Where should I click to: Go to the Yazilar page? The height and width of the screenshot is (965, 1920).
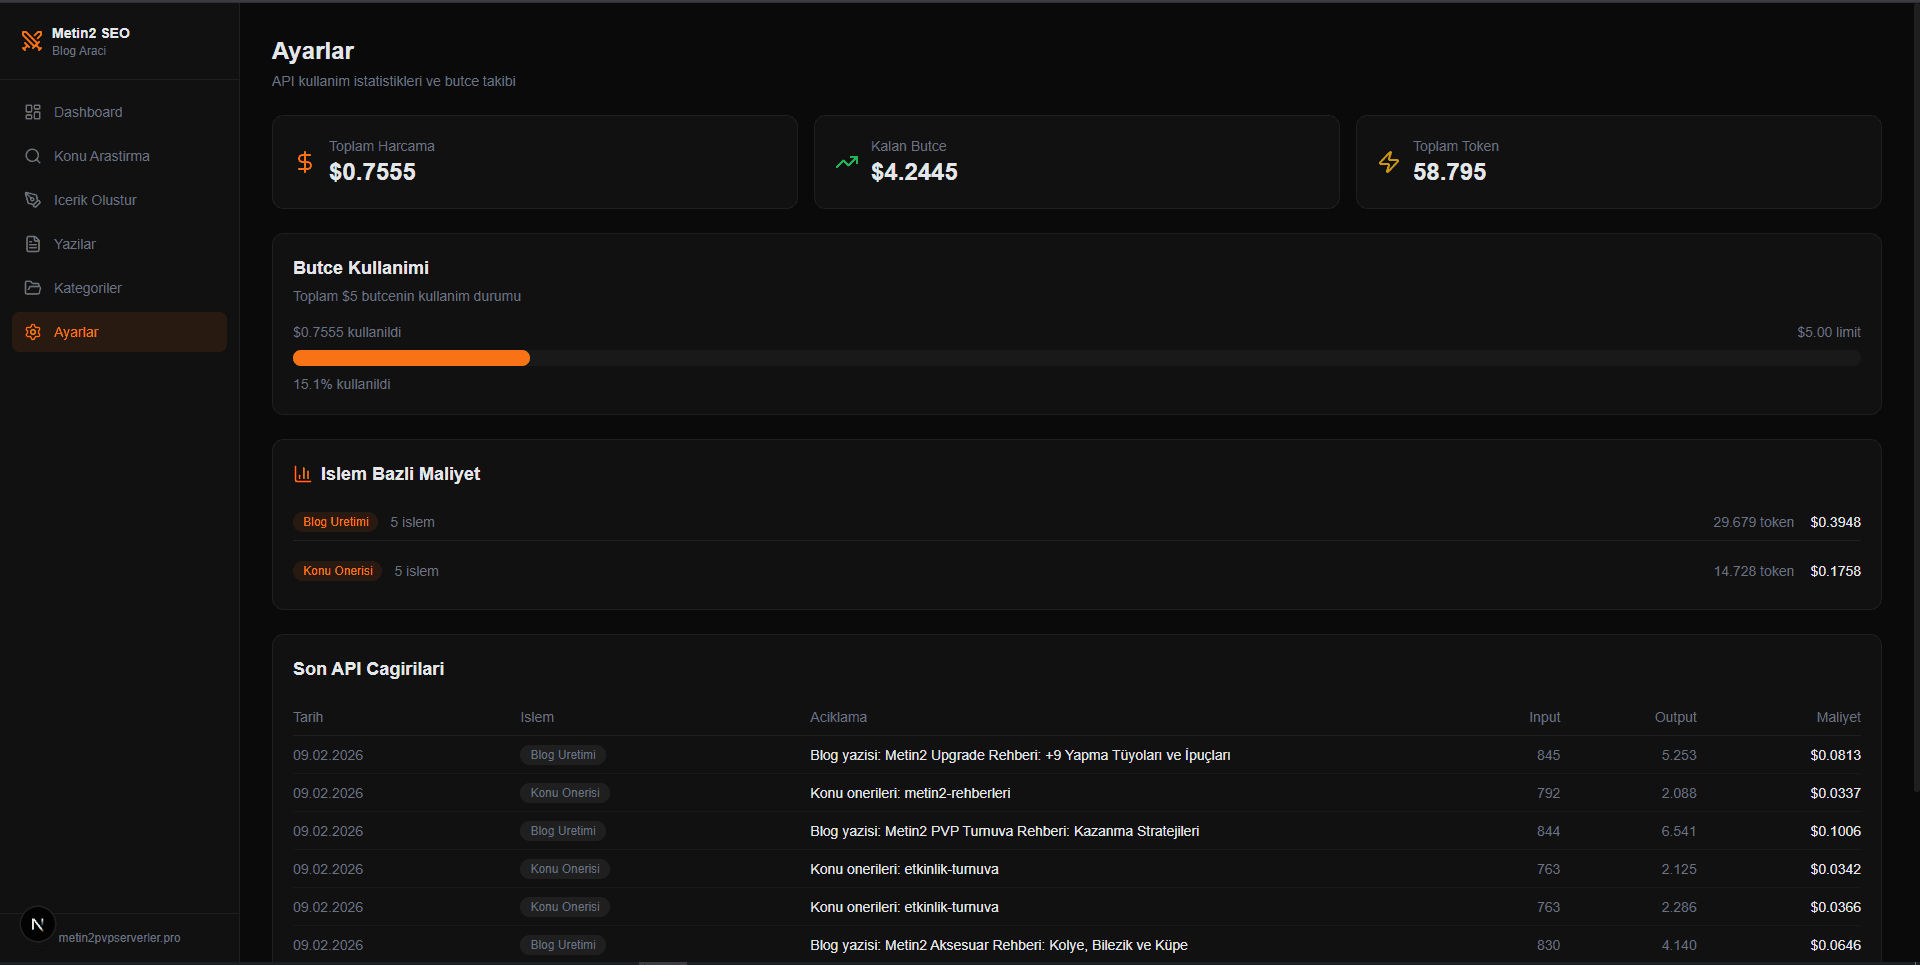75,244
